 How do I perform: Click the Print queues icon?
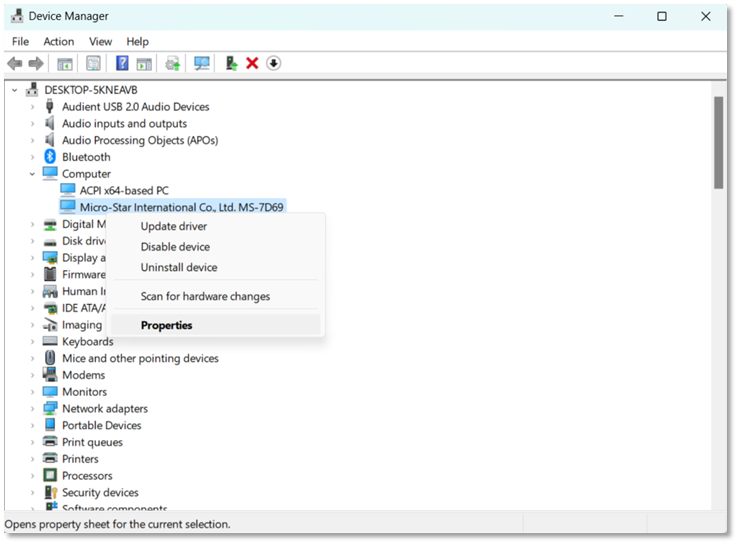click(50, 441)
